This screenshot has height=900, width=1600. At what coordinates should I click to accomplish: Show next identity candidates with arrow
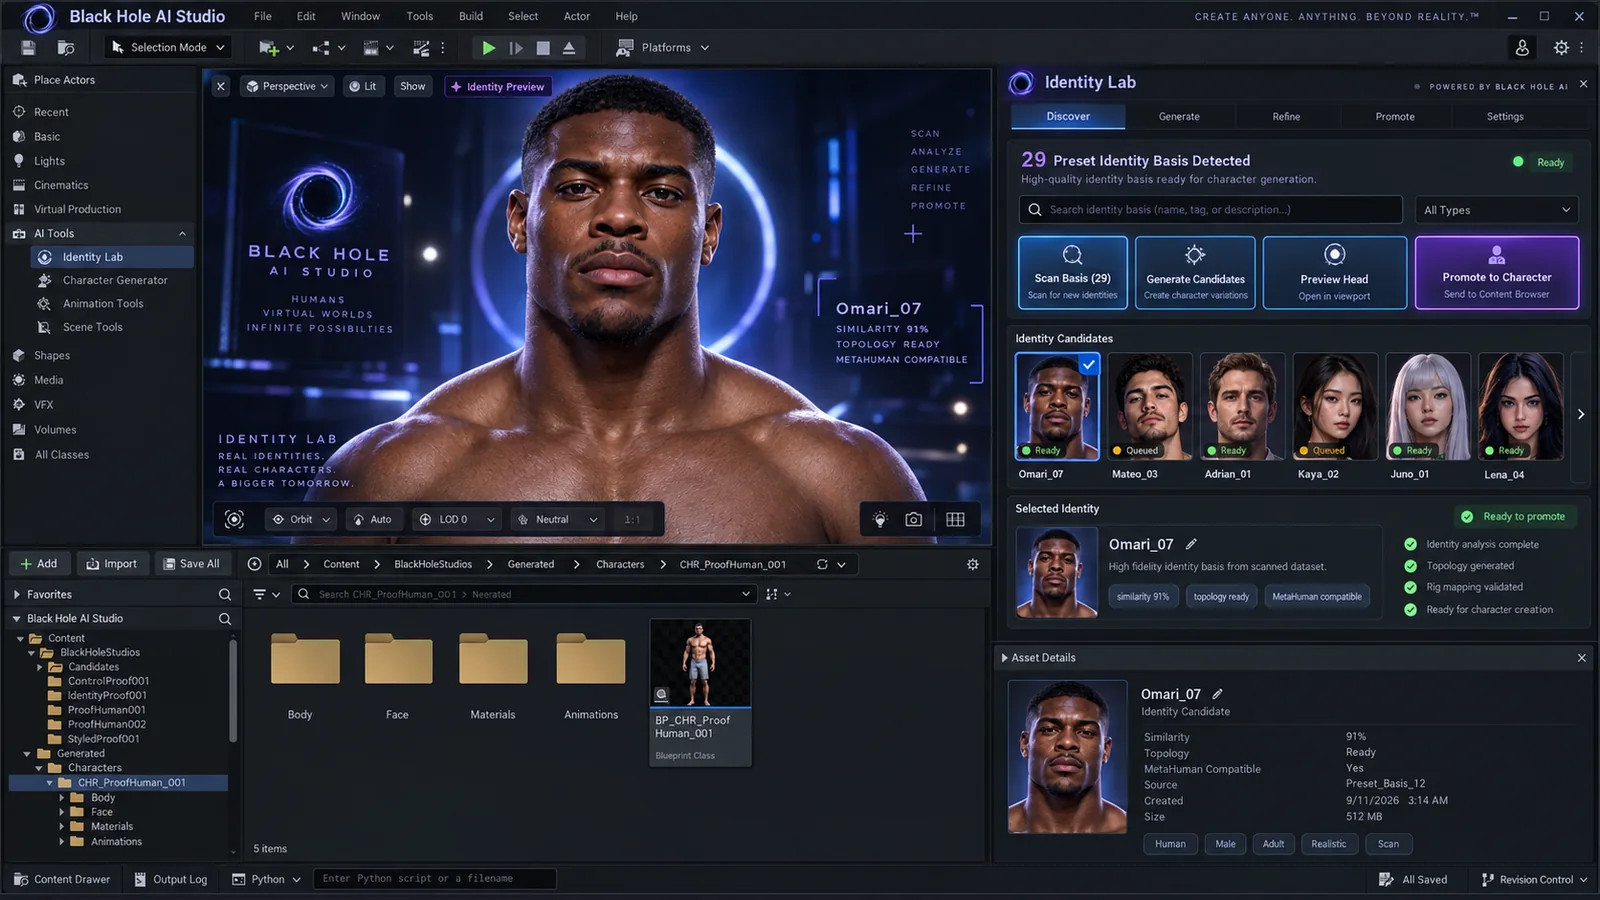1580,414
